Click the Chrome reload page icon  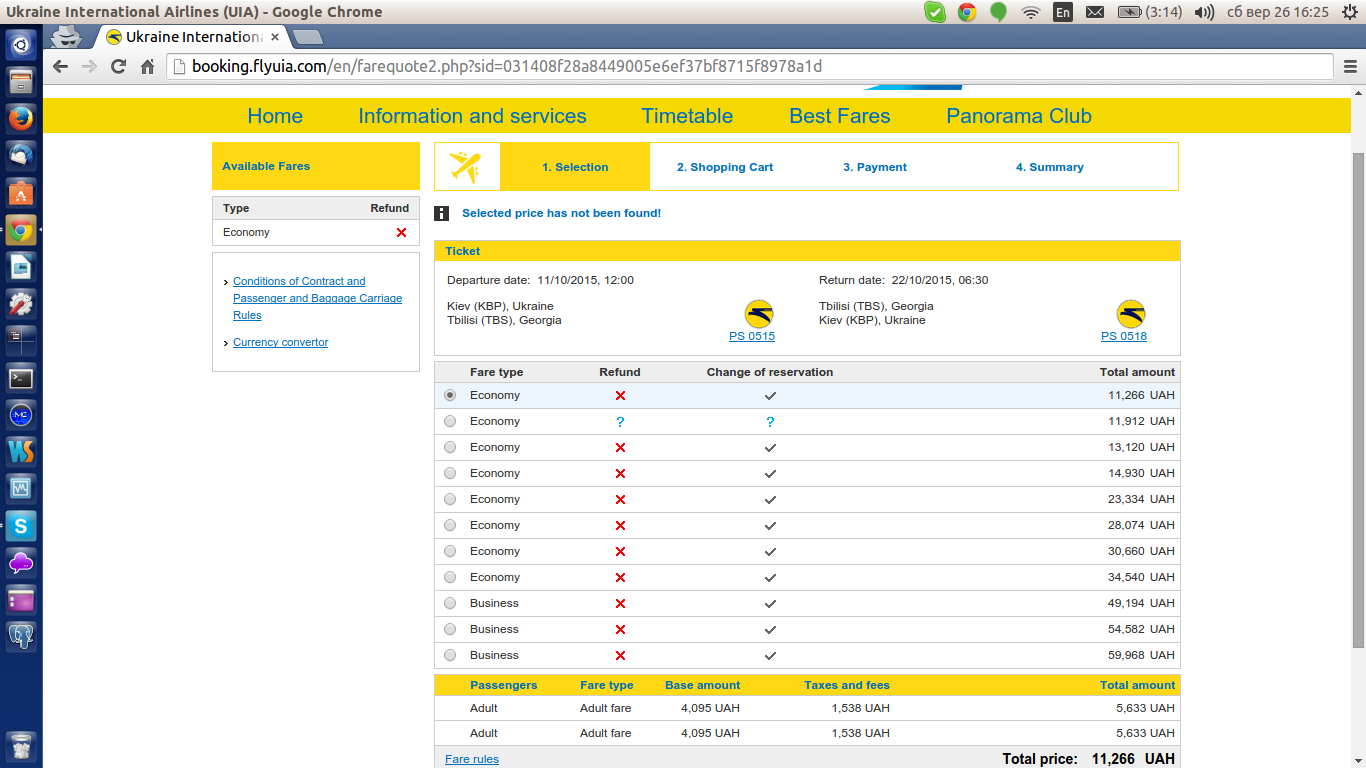click(118, 67)
